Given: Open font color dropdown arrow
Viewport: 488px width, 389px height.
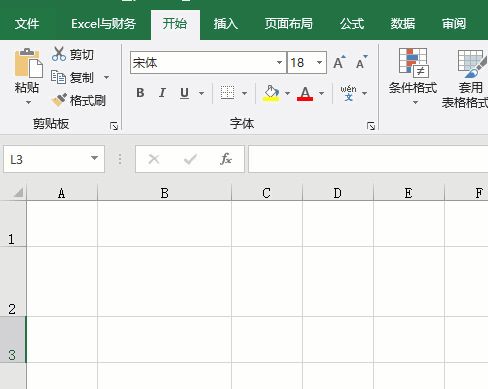Looking at the screenshot, I should click(321, 93).
